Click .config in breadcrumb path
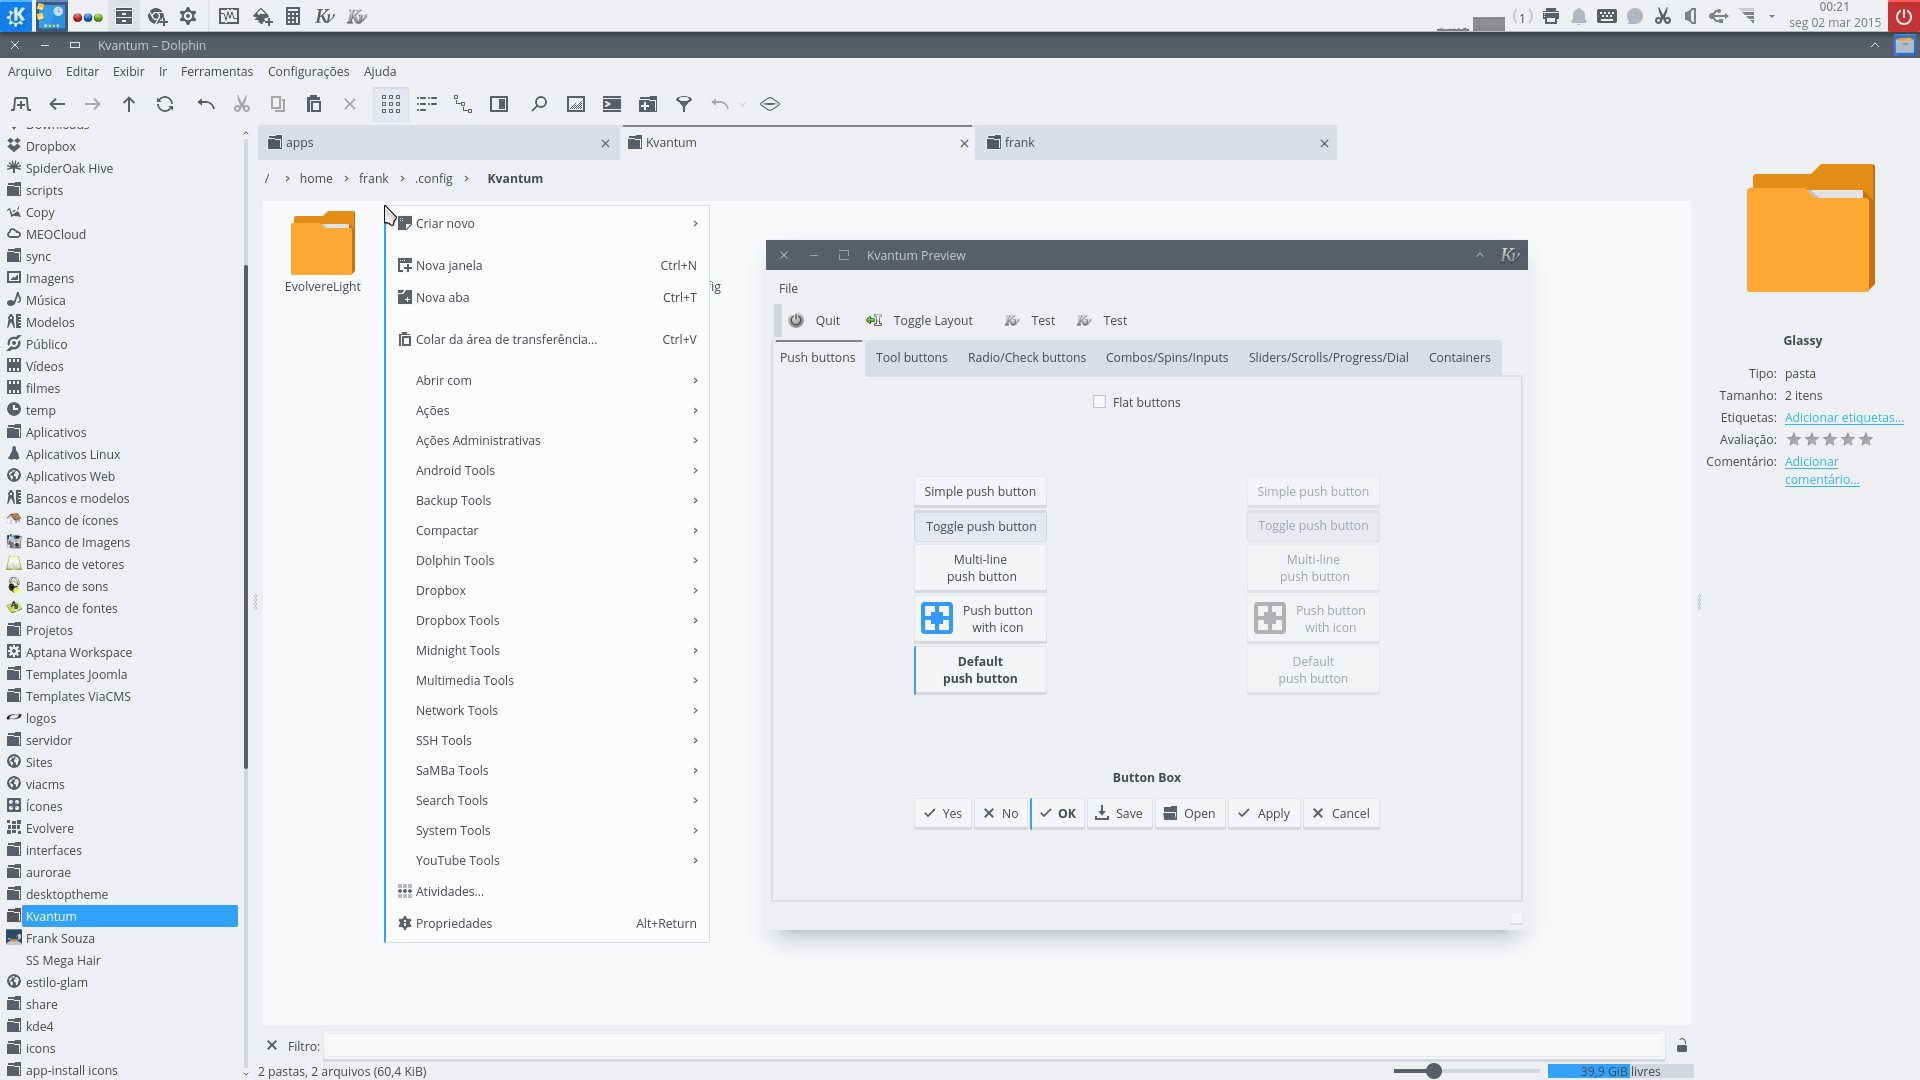Screen dimensions: 1920x1080 [434, 179]
